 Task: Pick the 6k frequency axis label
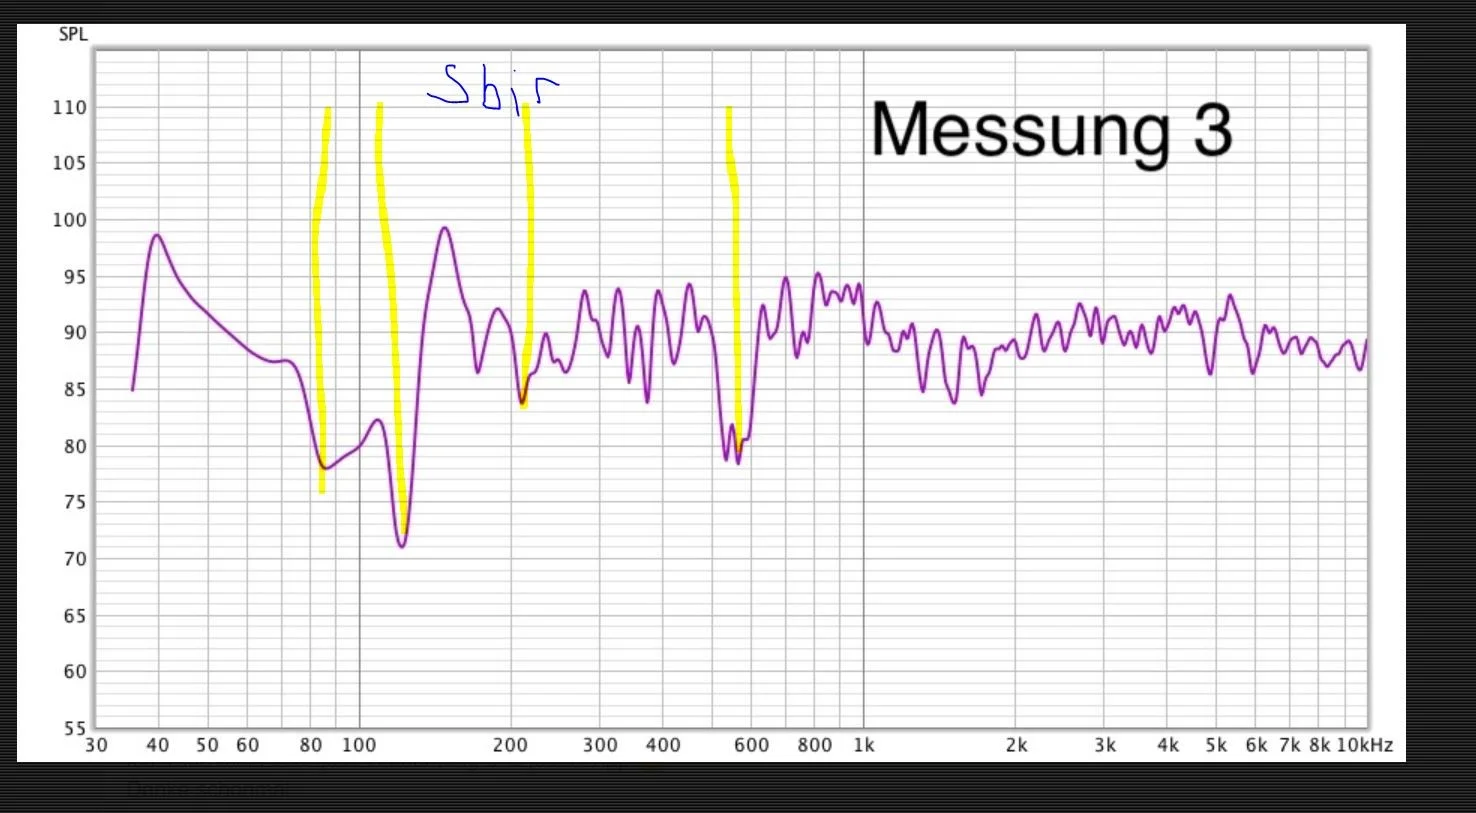1257,745
